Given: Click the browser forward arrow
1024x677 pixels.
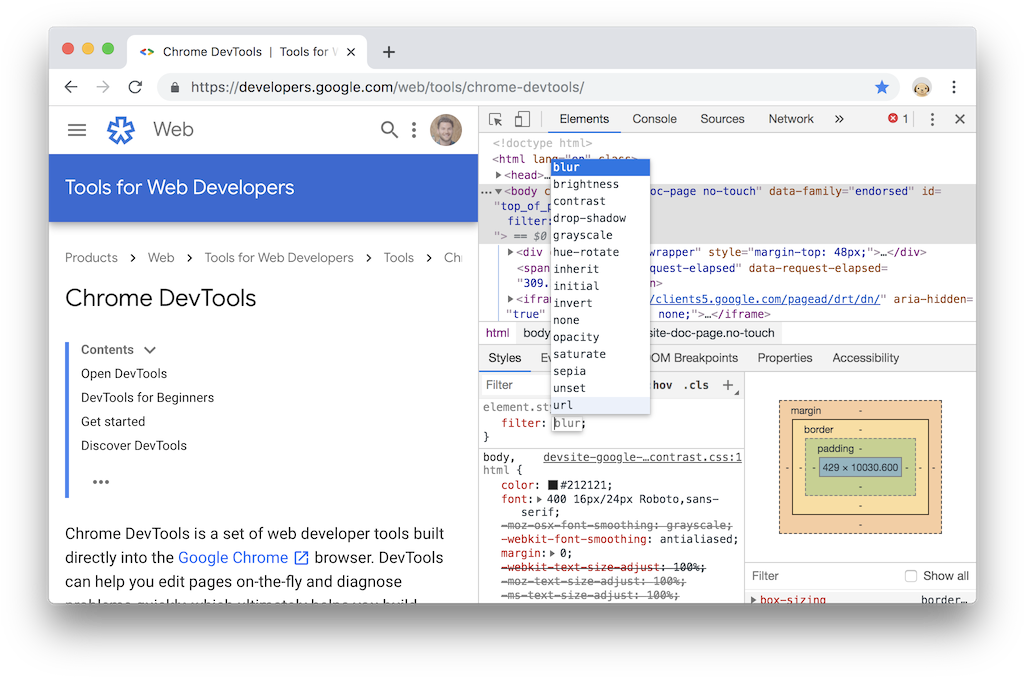Looking at the screenshot, I should [103, 87].
